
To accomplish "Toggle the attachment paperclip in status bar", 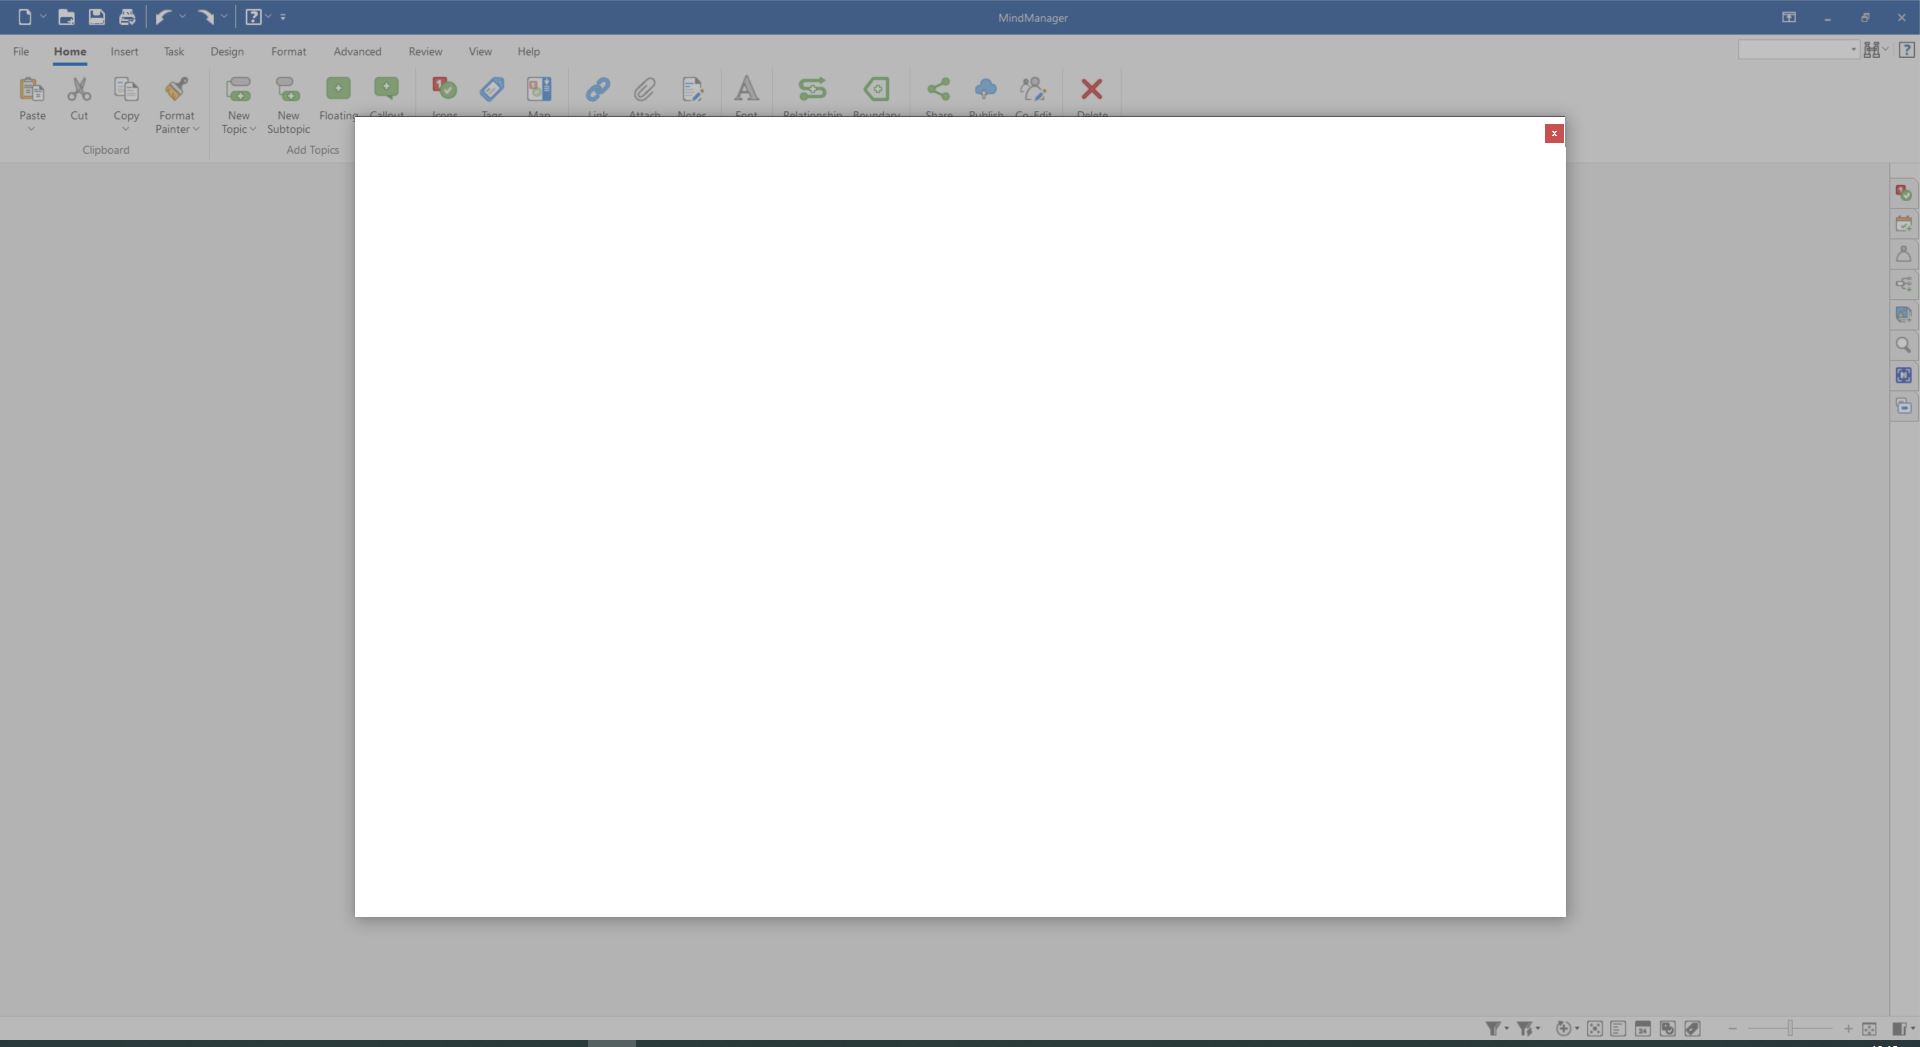I will tap(1692, 1028).
